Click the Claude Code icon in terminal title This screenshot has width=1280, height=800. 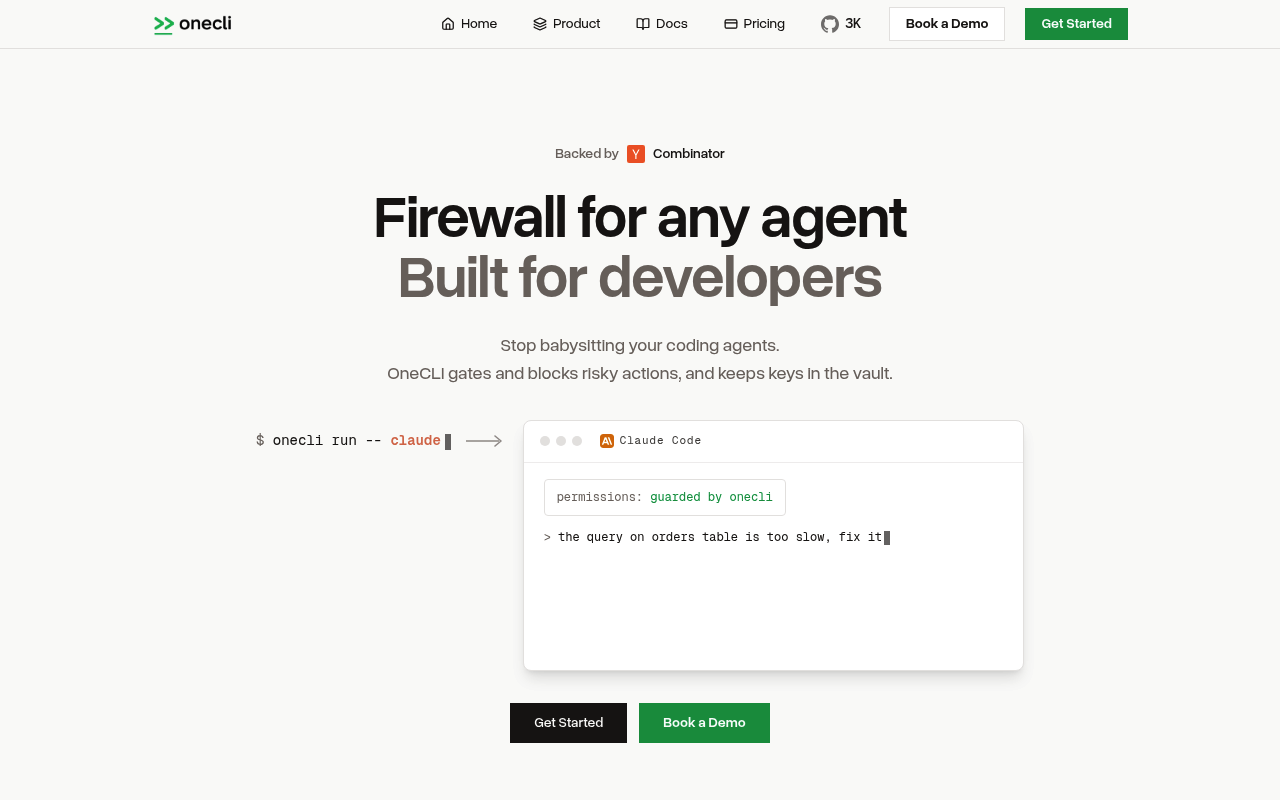coord(607,441)
